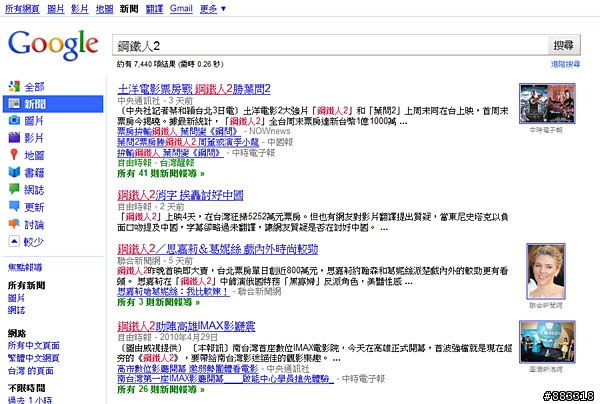Filter by 網誌 under 所有新聞
Screen dimensions: 600x404
point(16,310)
